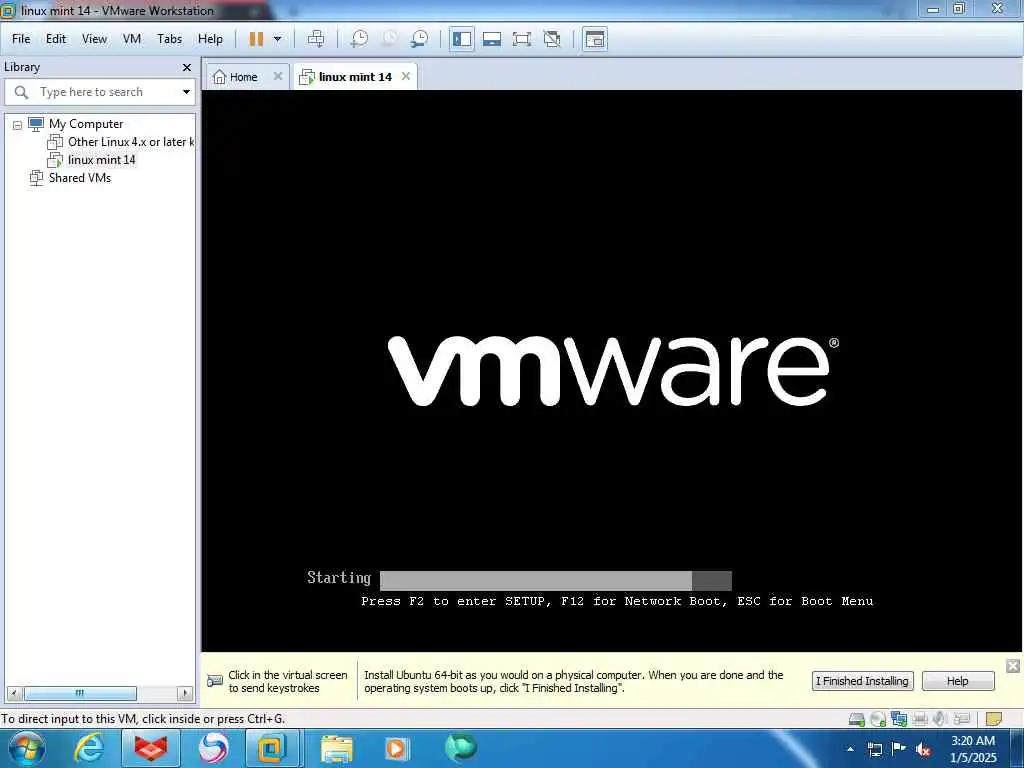Toggle the Library sidebar view button

(462, 39)
